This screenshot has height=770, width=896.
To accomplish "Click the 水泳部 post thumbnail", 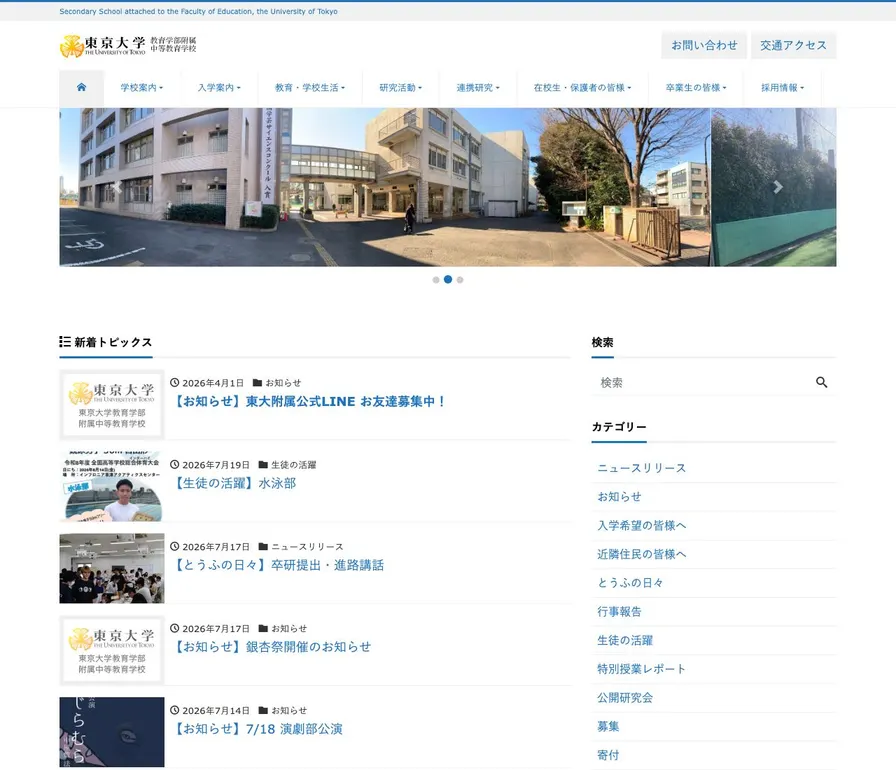I will click(x=112, y=486).
